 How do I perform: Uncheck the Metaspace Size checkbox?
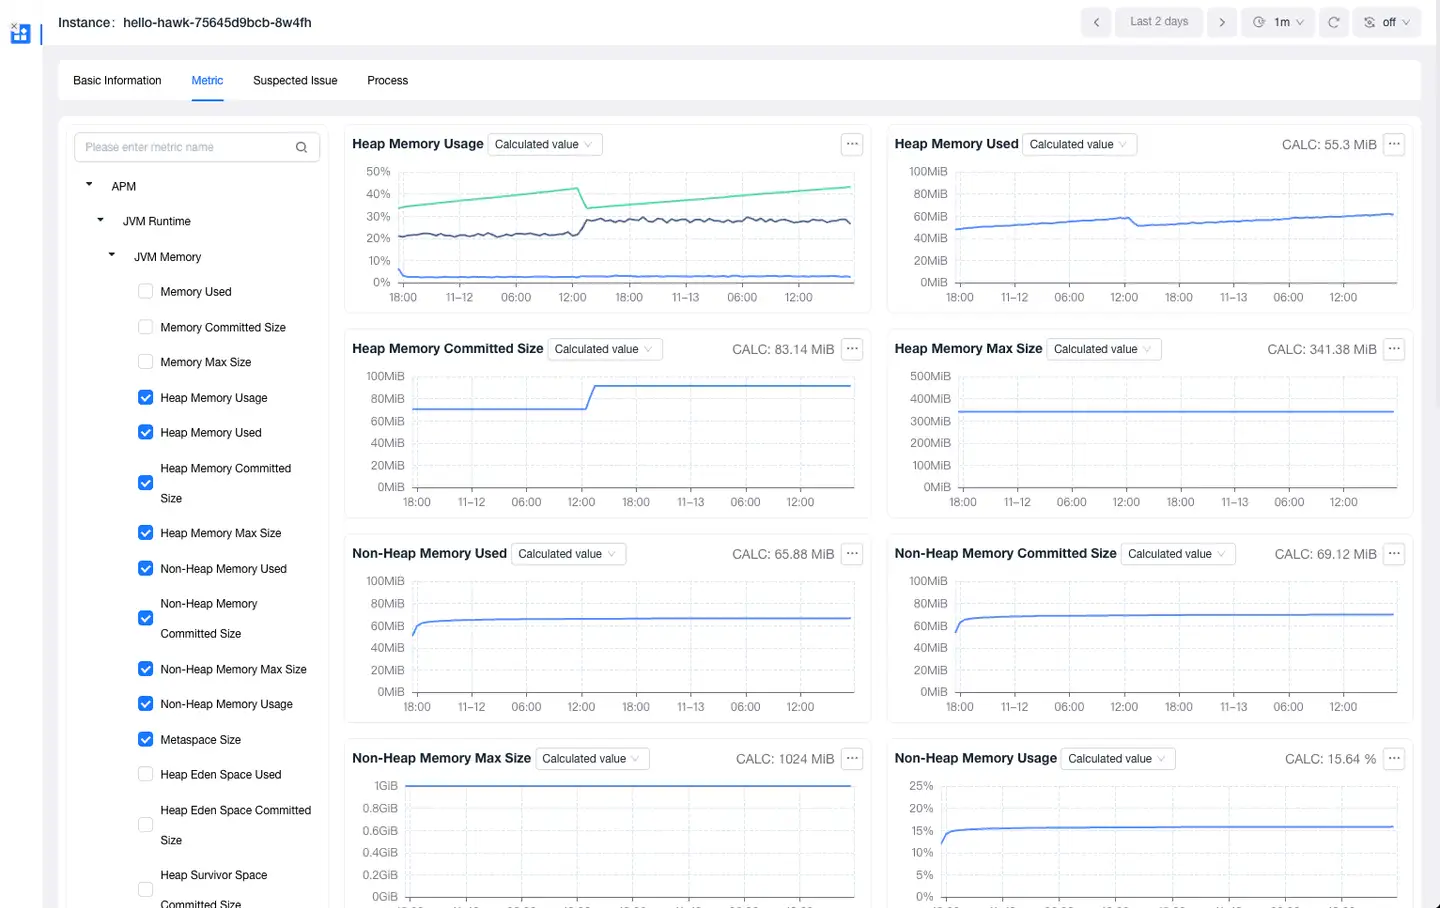[146, 740]
